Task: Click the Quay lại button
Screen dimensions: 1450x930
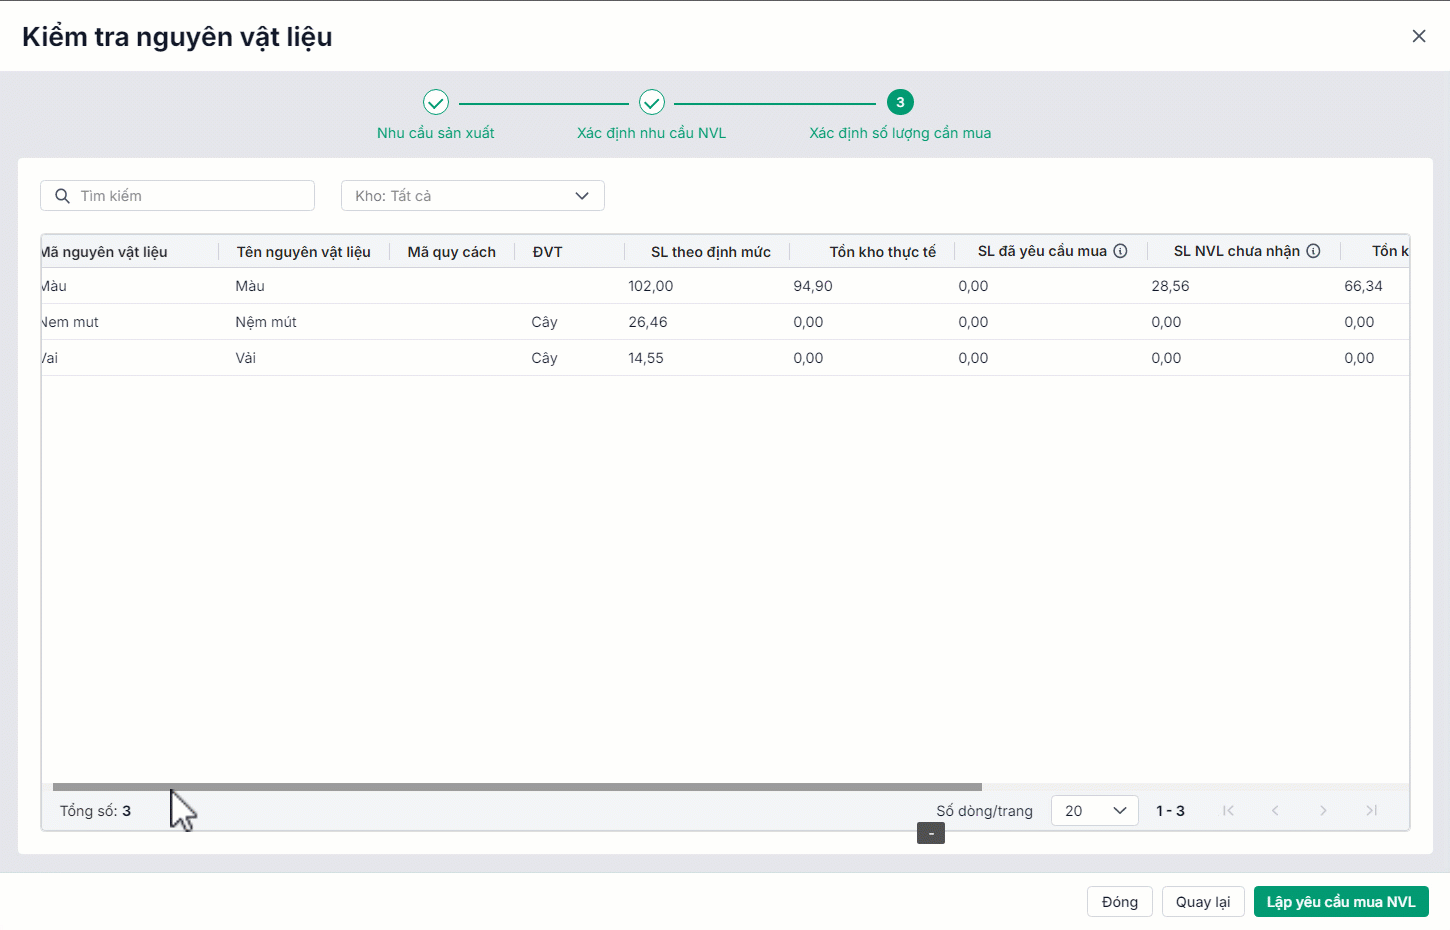Action: (x=1202, y=902)
